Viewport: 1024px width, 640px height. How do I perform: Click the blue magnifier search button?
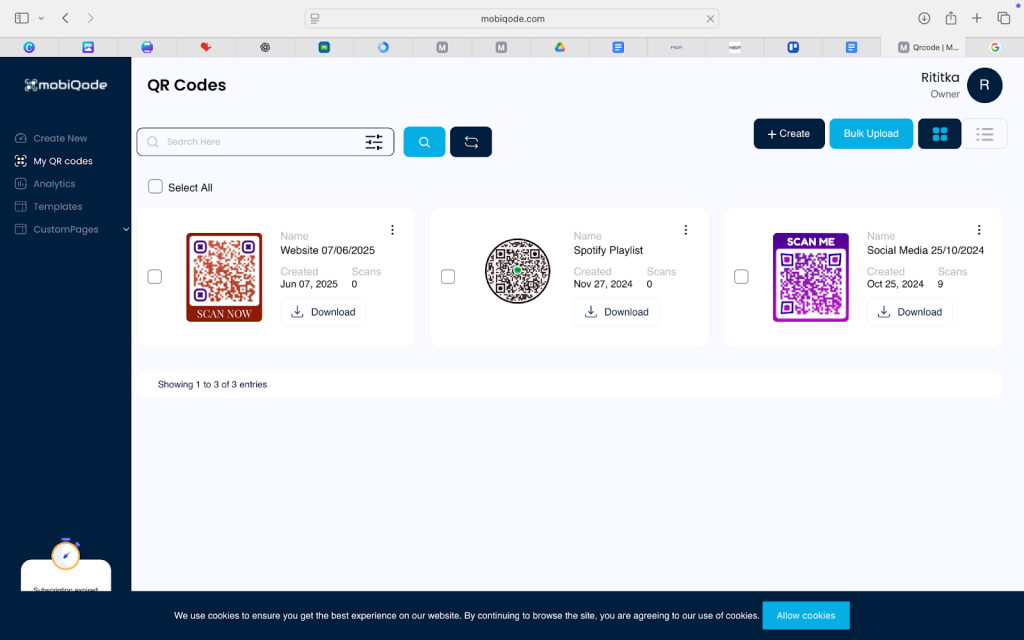click(x=424, y=142)
